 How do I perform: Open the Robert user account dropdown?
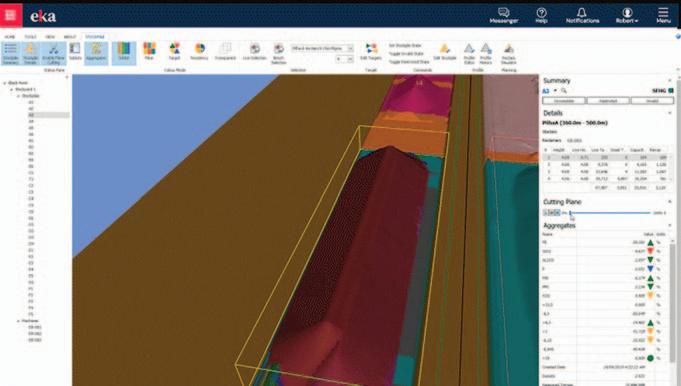(x=627, y=15)
